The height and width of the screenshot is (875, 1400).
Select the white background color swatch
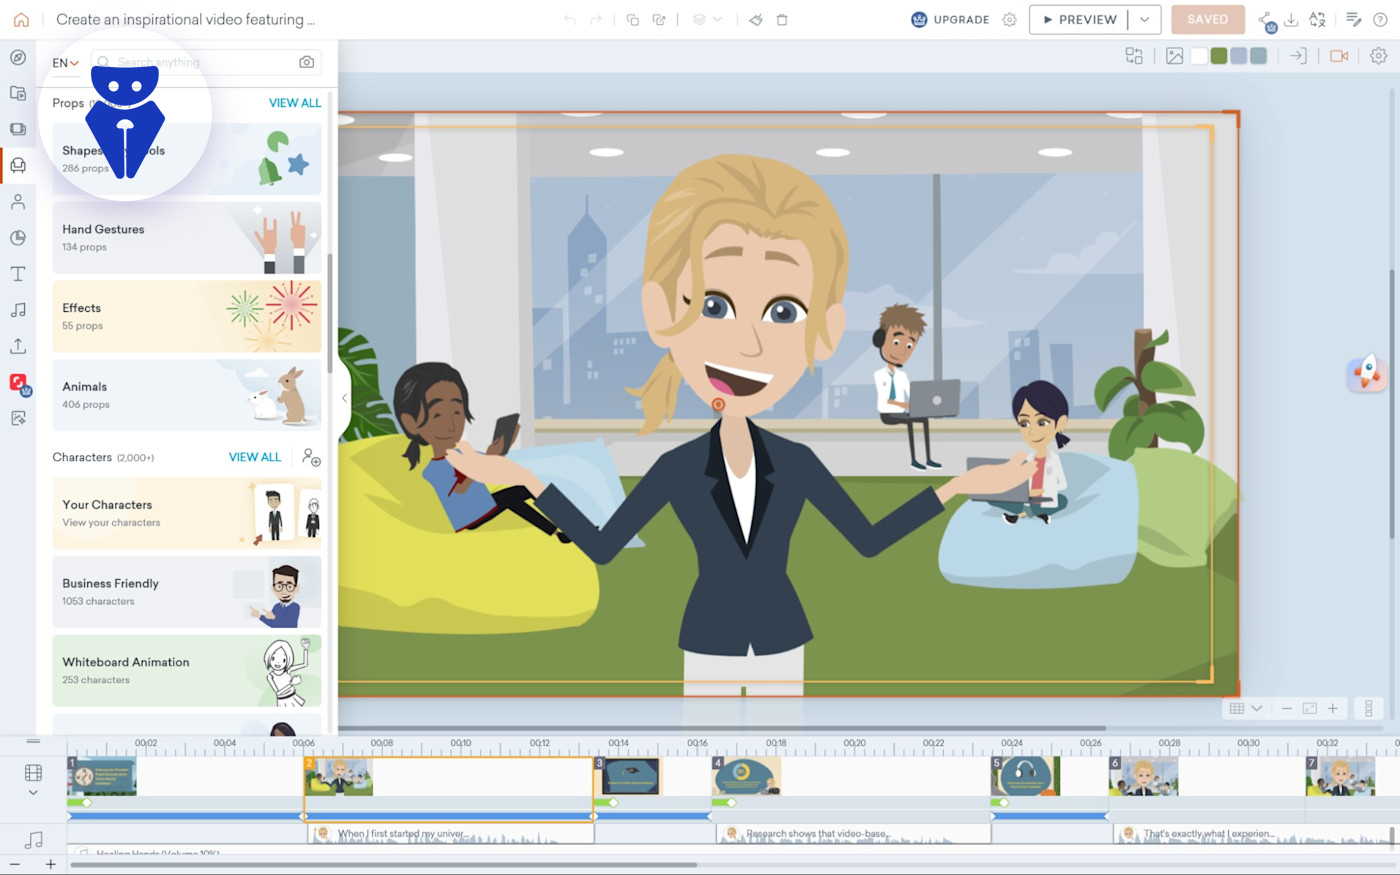point(1199,56)
